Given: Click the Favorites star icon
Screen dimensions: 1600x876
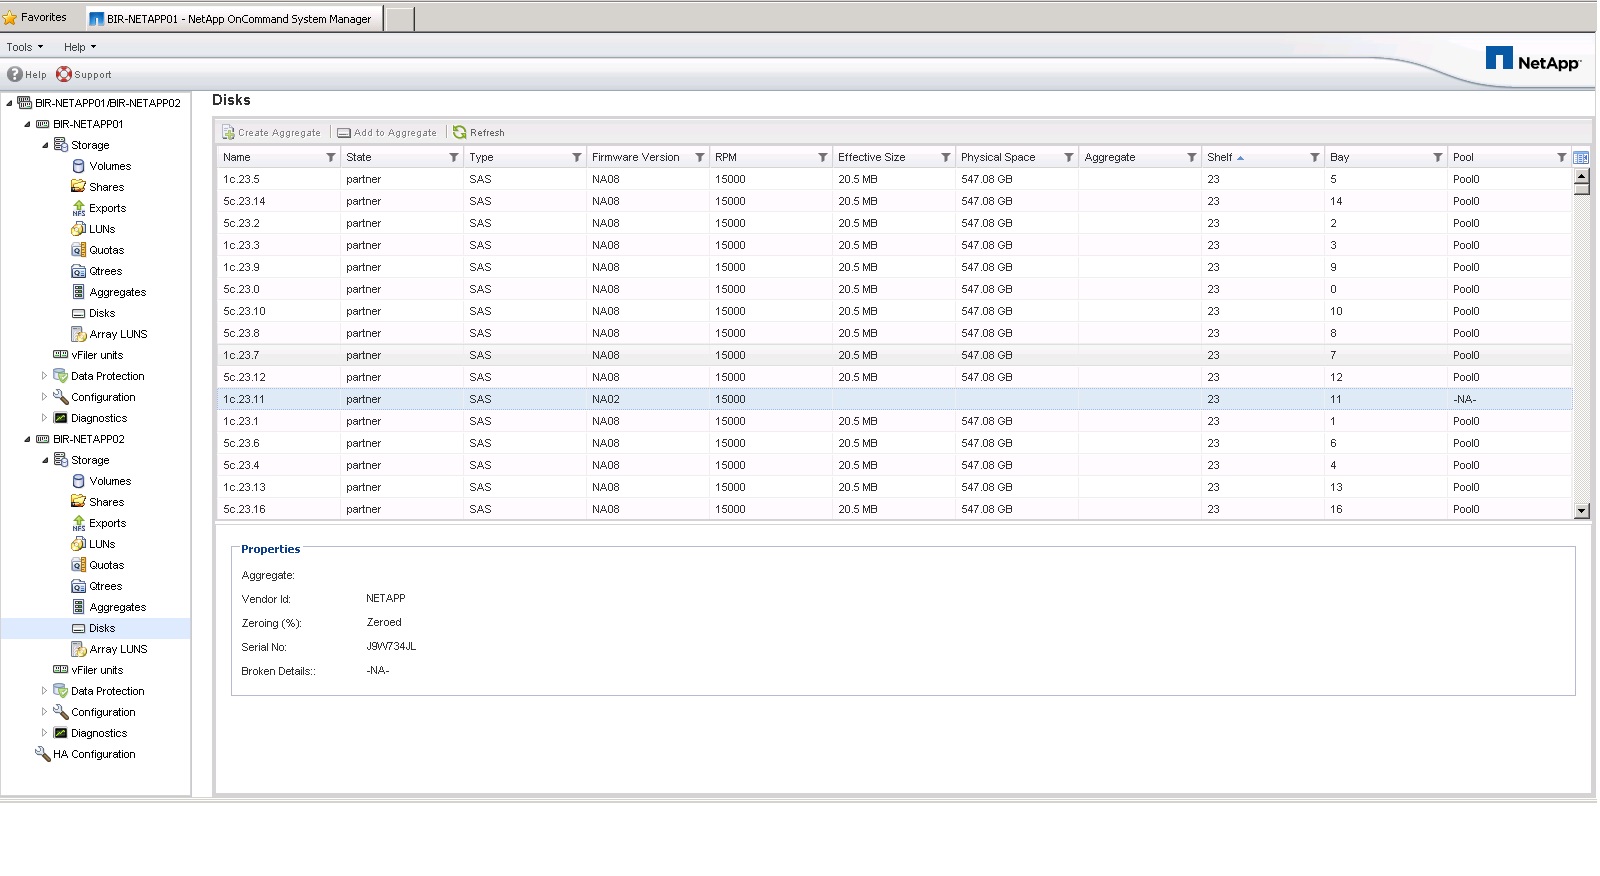Looking at the screenshot, I should click(x=10, y=17).
